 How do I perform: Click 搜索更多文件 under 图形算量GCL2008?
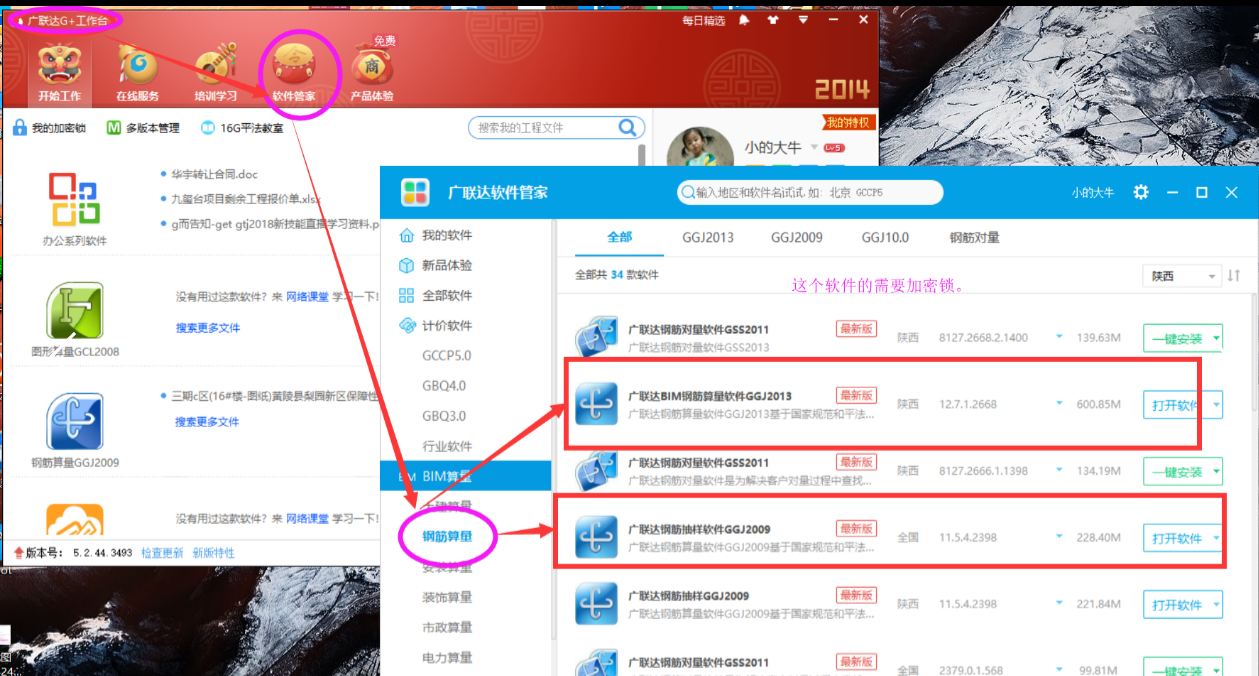pyautogui.click(x=208, y=328)
